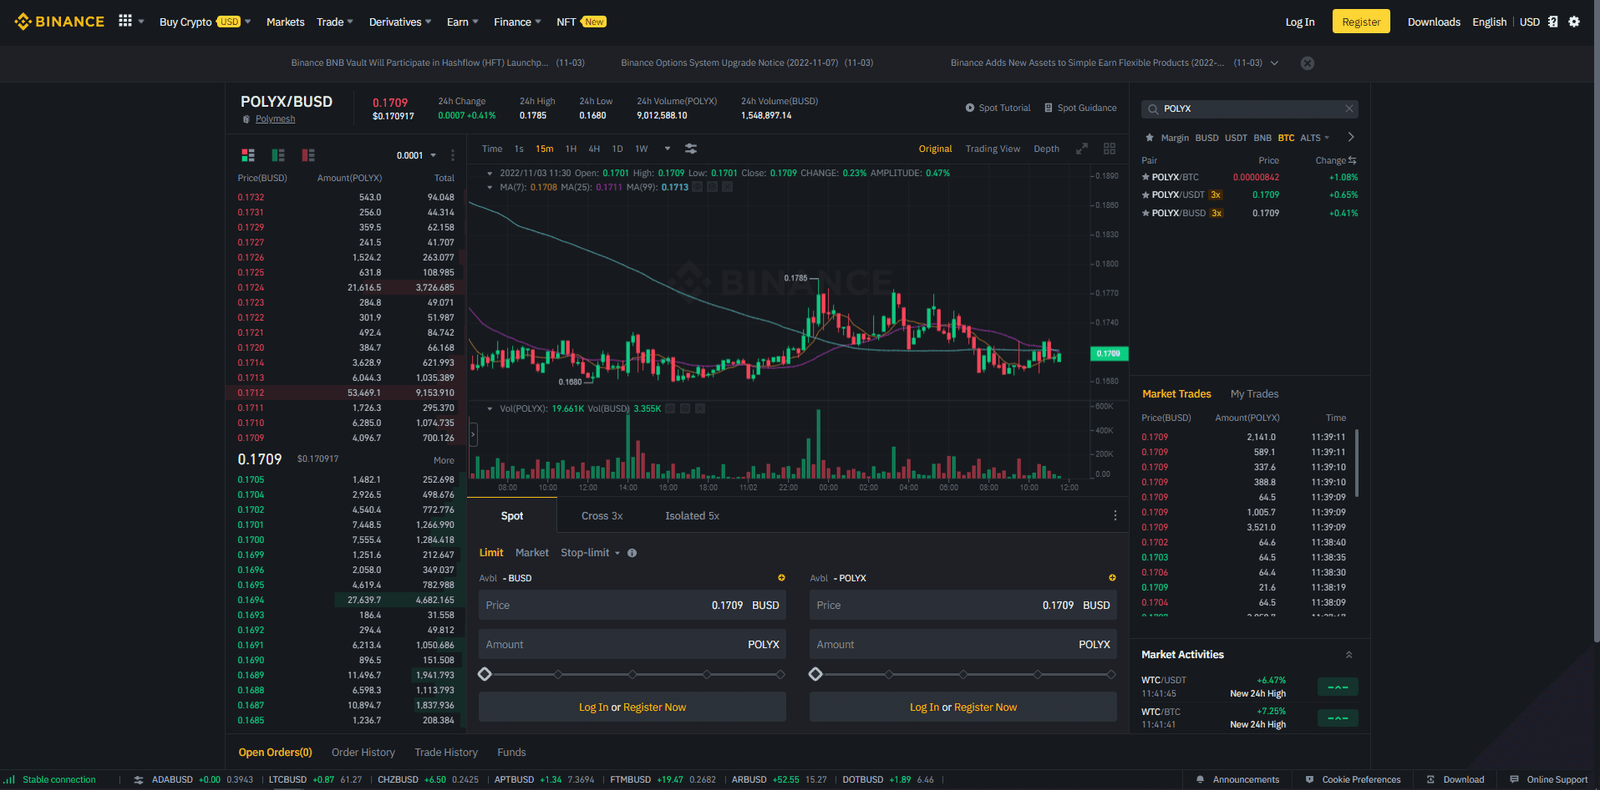Switch to Trading View chart
The height and width of the screenshot is (790, 1600).
point(993,149)
